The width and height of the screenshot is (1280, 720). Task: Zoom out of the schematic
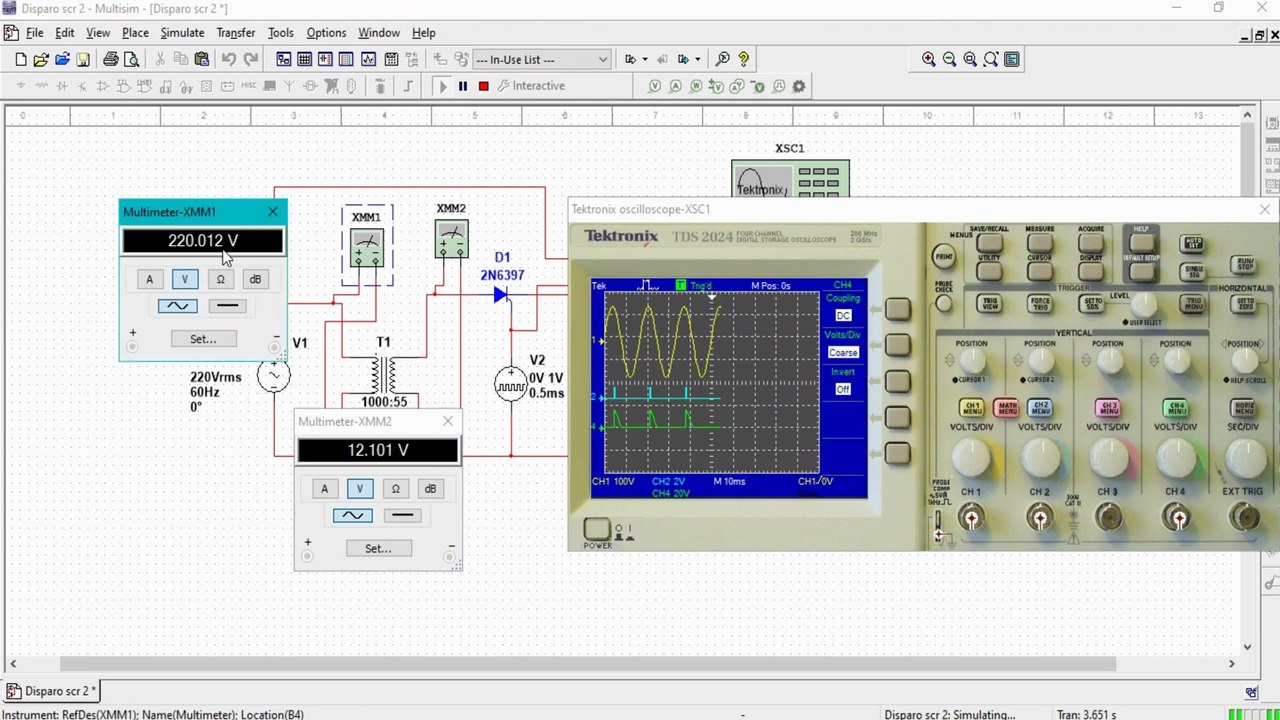(949, 59)
